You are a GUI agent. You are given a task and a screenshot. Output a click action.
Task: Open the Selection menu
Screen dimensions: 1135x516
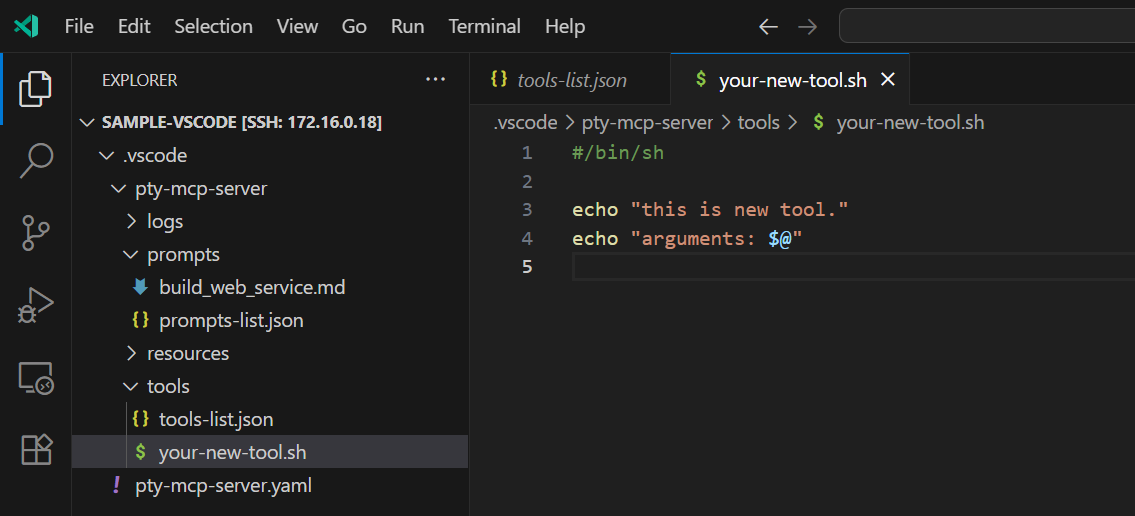tap(214, 27)
